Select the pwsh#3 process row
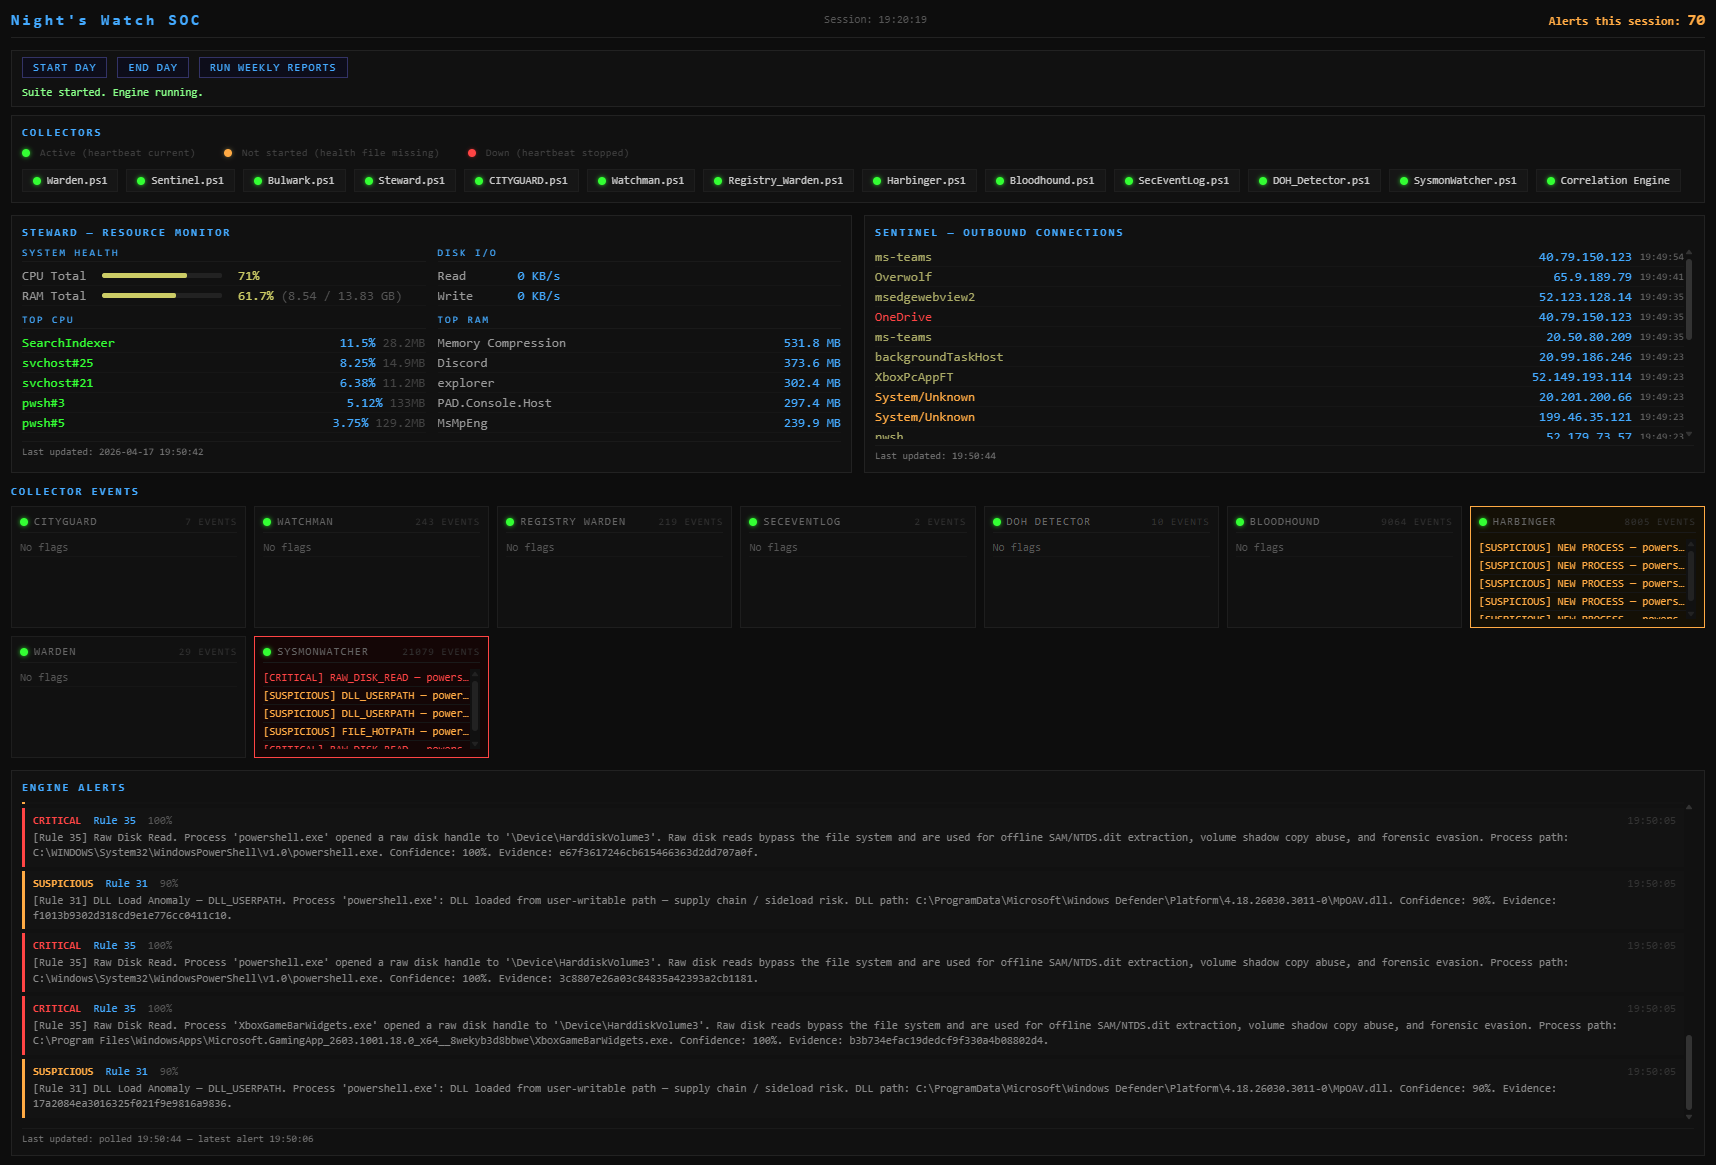The width and height of the screenshot is (1716, 1165). point(223,403)
